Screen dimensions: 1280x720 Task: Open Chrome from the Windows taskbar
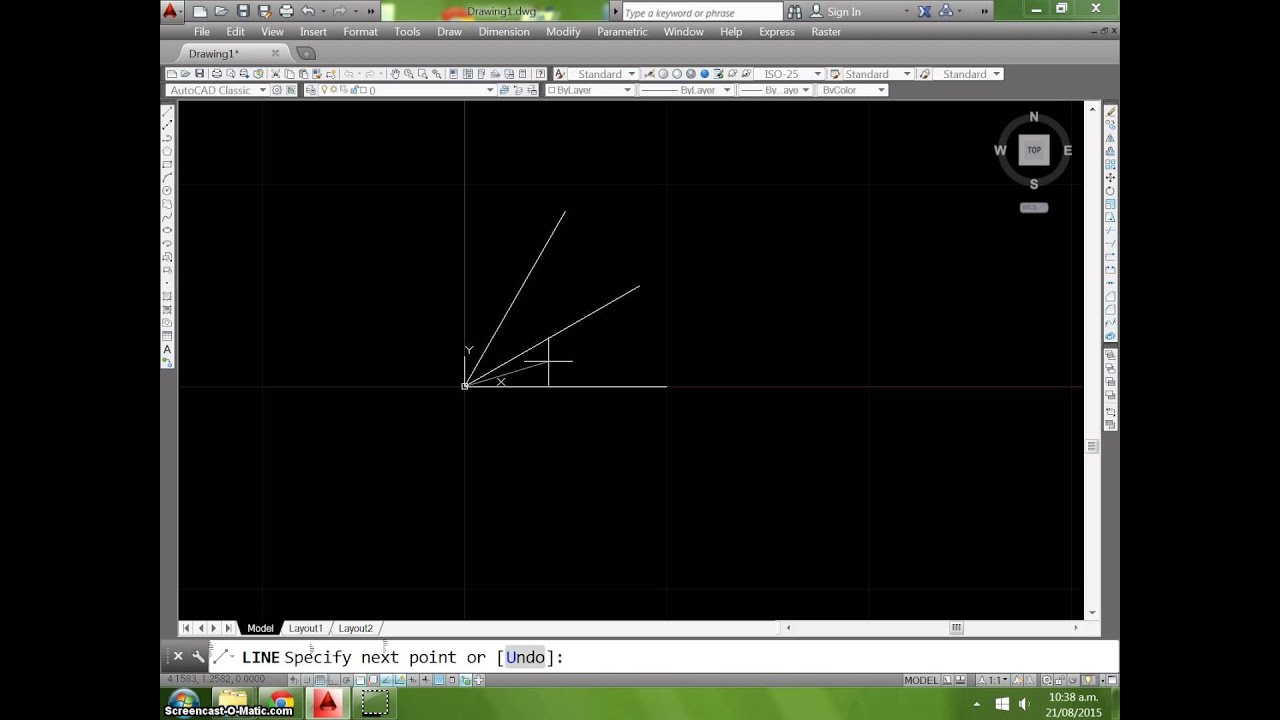tap(281, 702)
